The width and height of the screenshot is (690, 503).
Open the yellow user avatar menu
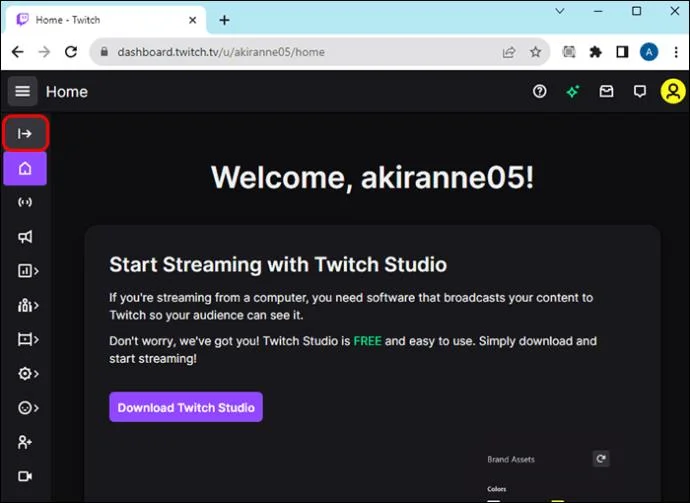point(672,92)
